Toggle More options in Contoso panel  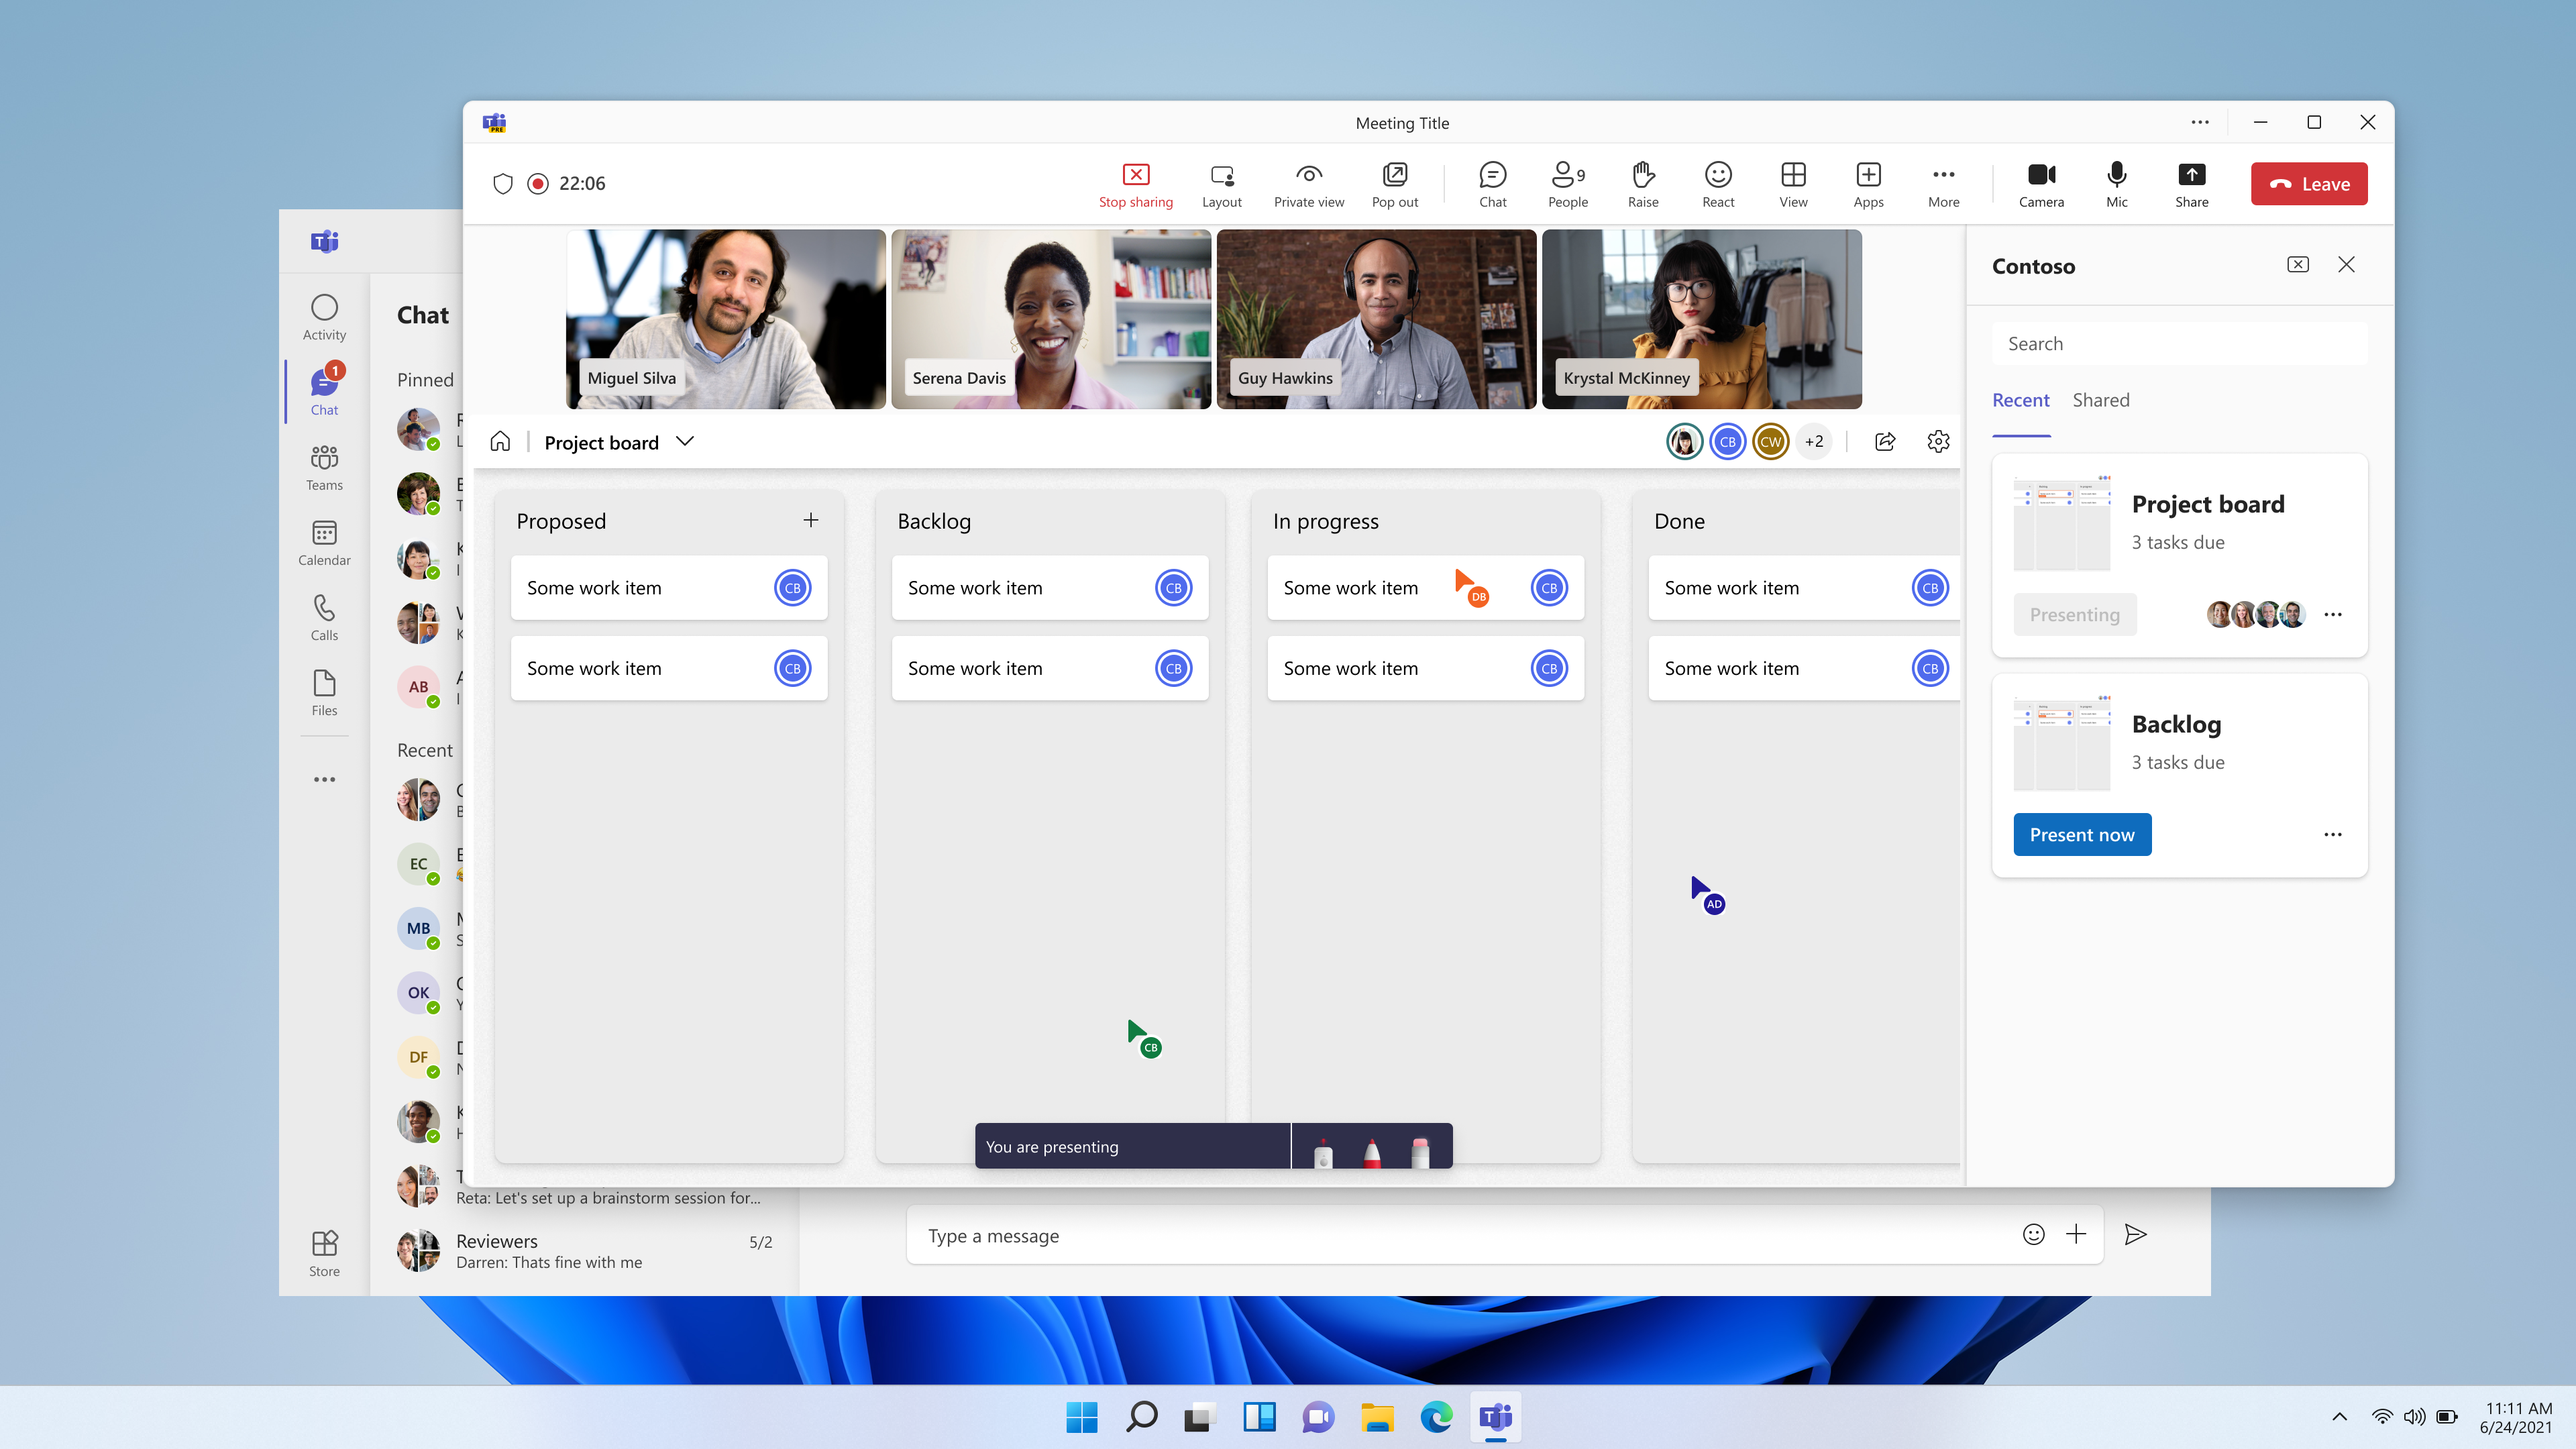(x=2334, y=614)
